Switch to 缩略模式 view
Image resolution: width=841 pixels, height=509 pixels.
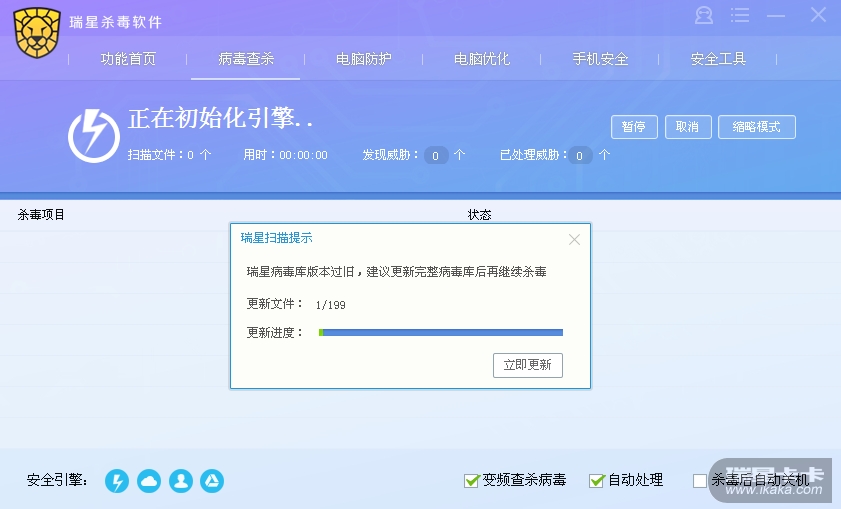click(x=756, y=127)
